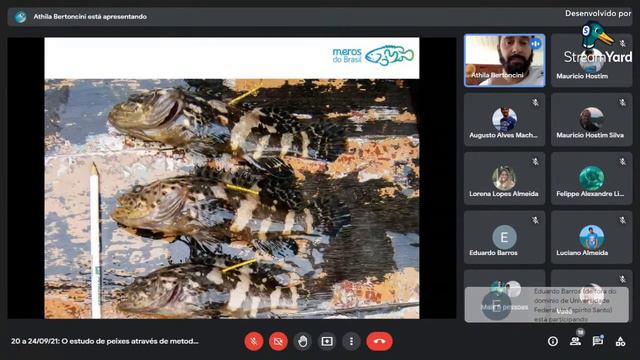Select Lorena Lopes Almeida participant tile
The image size is (640, 360).
tap(504, 178)
